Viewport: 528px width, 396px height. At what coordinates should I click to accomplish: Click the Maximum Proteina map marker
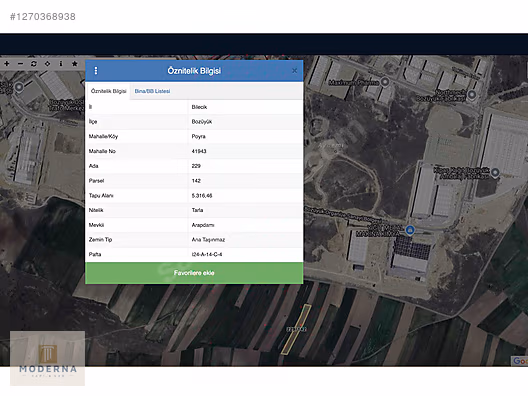tap(385, 81)
